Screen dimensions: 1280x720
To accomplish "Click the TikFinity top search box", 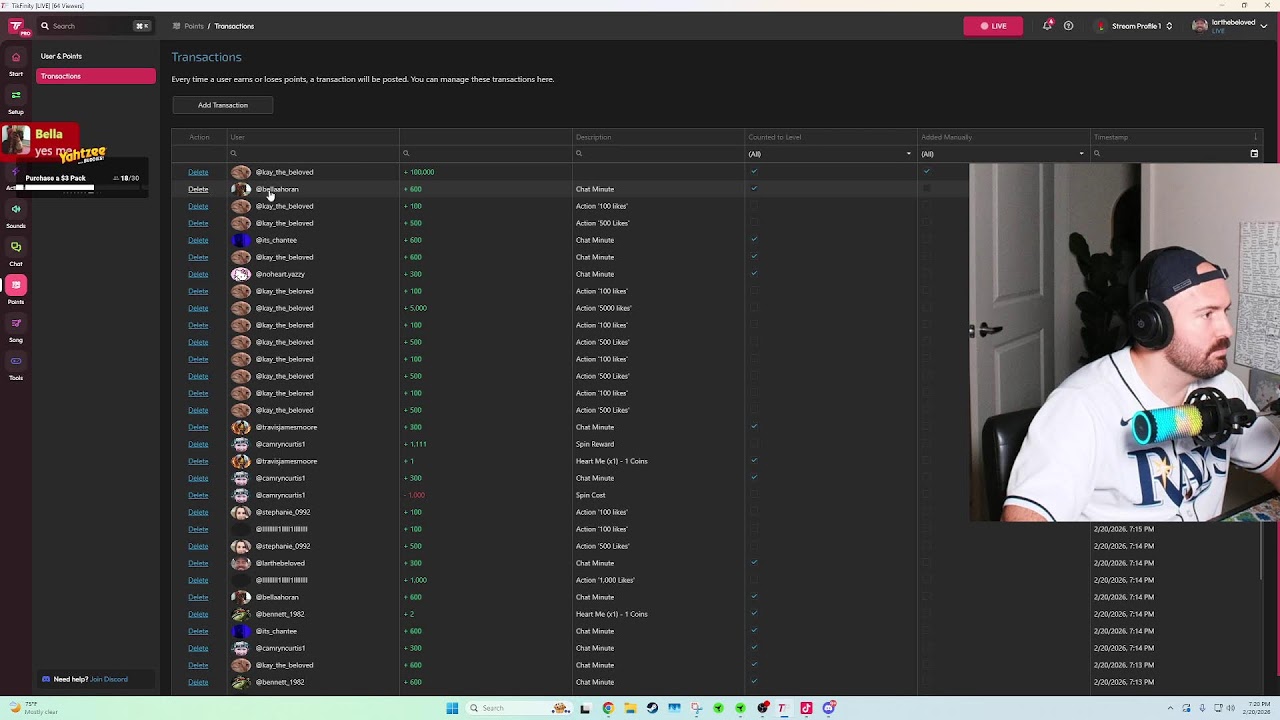I will coord(95,26).
